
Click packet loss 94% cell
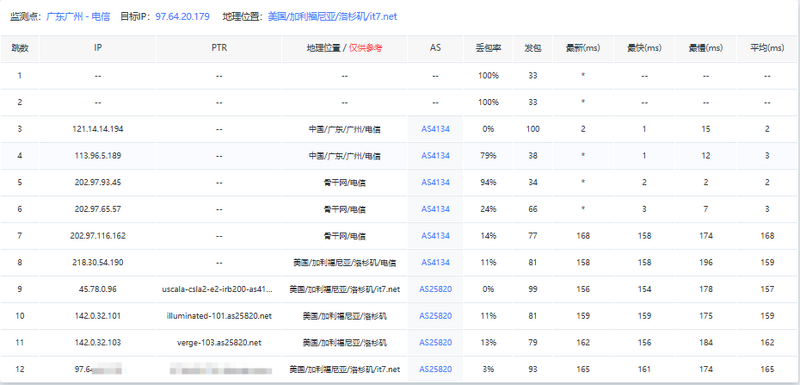pyautogui.click(x=488, y=182)
